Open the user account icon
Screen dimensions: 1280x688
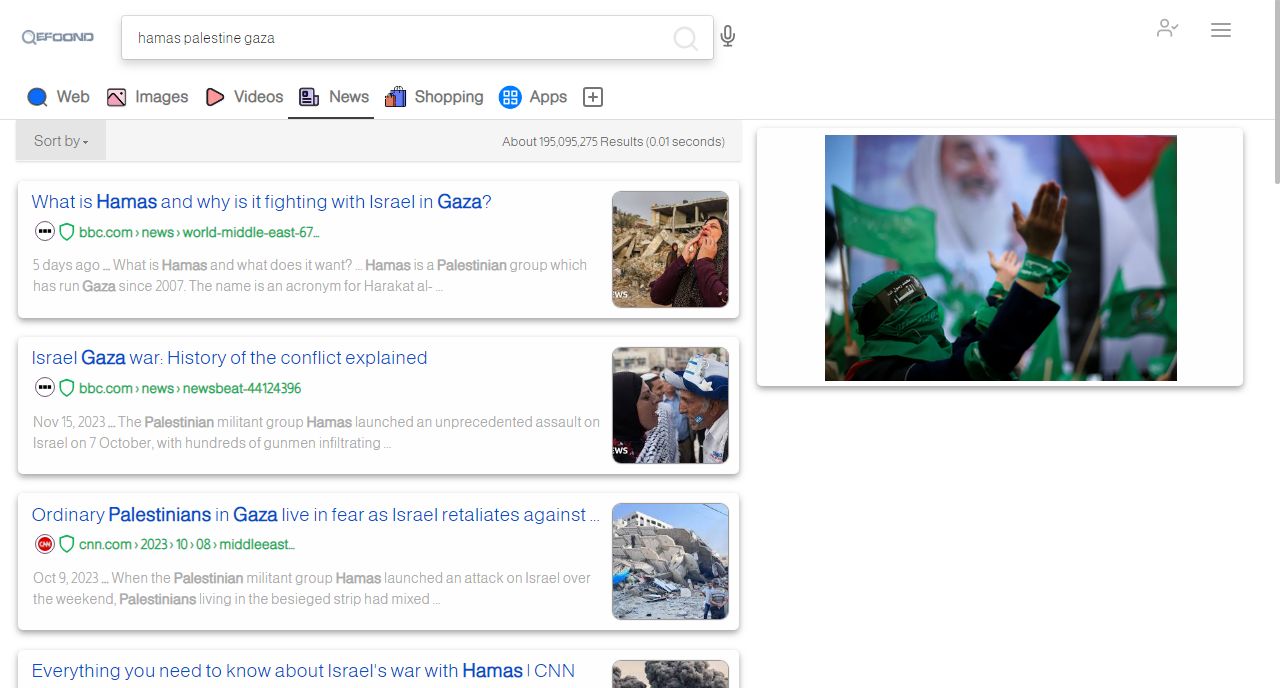click(x=1167, y=29)
